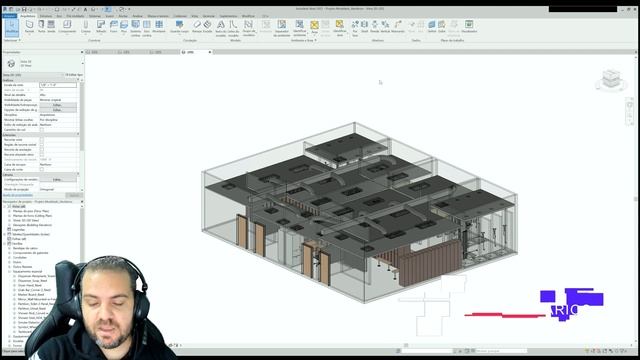This screenshot has width=640, height=360.
Task: Choose the Shaft opening tool
Action: click(364, 27)
